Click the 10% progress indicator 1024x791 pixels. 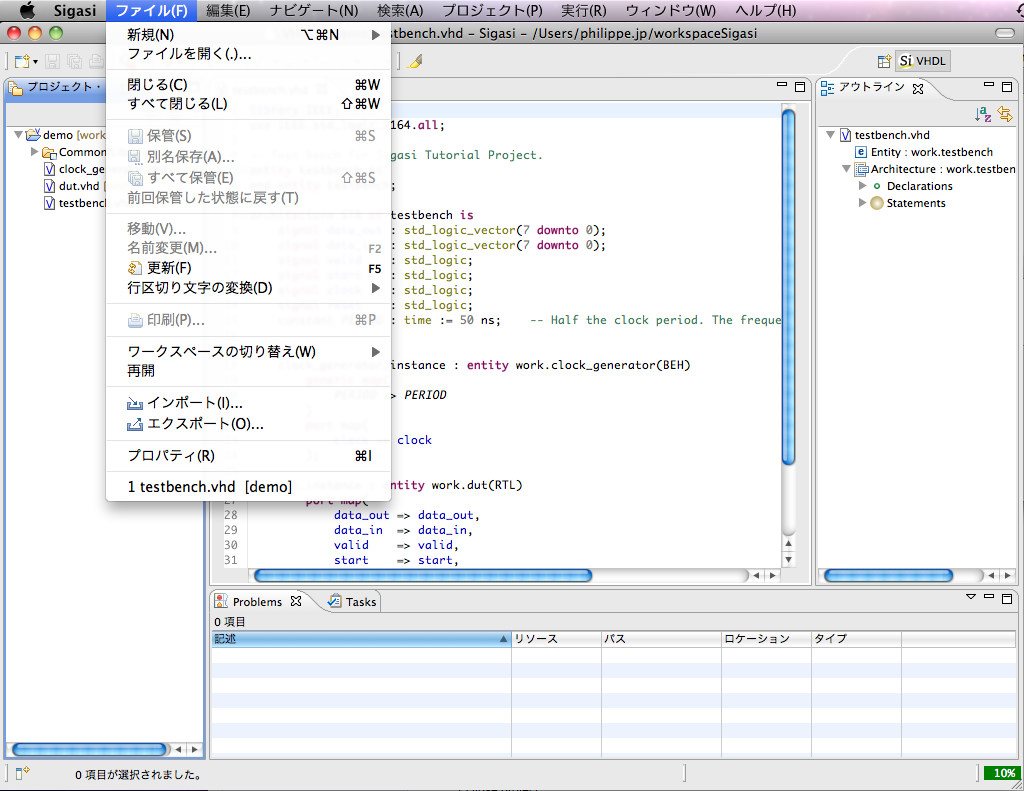coord(1002,773)
